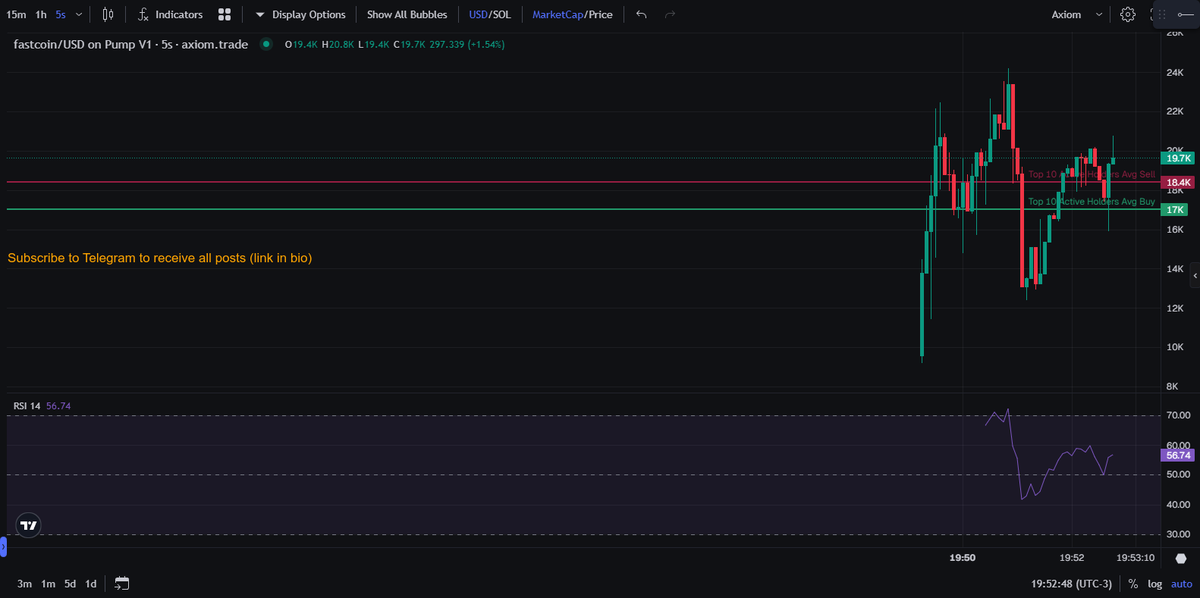The image size is (1200, 598).
Task: Click the green market status dot
Action: tap(266, 44)
